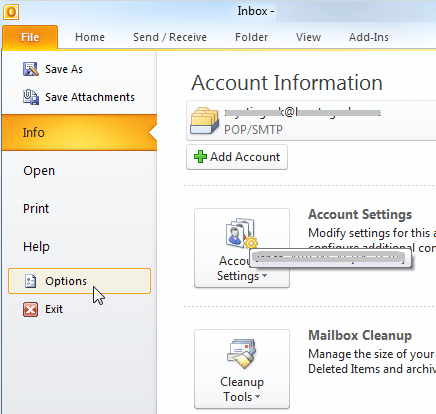Click the mail folders account icon

(x=205, y=121)
